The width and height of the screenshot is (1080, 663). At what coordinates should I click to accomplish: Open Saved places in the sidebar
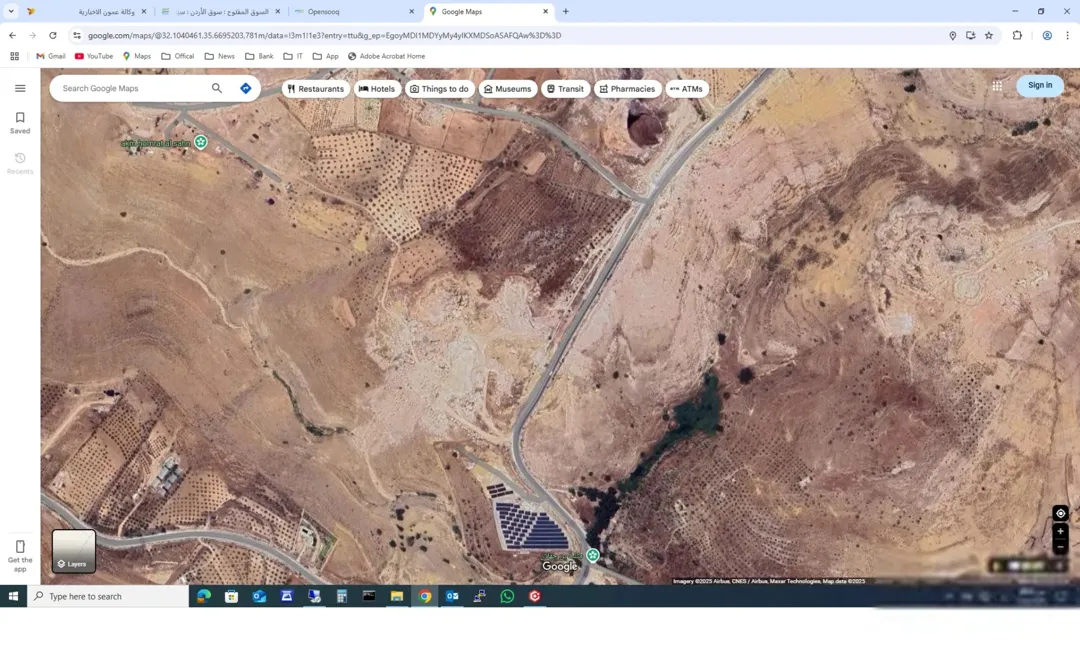20,123
